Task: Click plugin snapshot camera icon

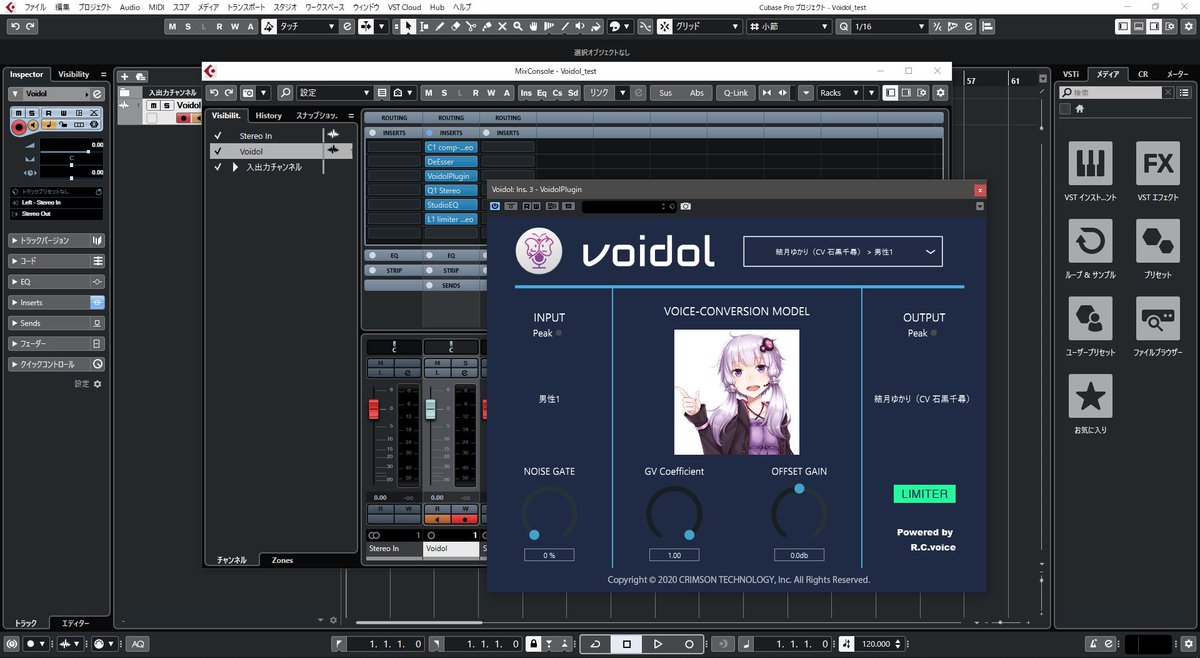Action: (x=686, y=206)
